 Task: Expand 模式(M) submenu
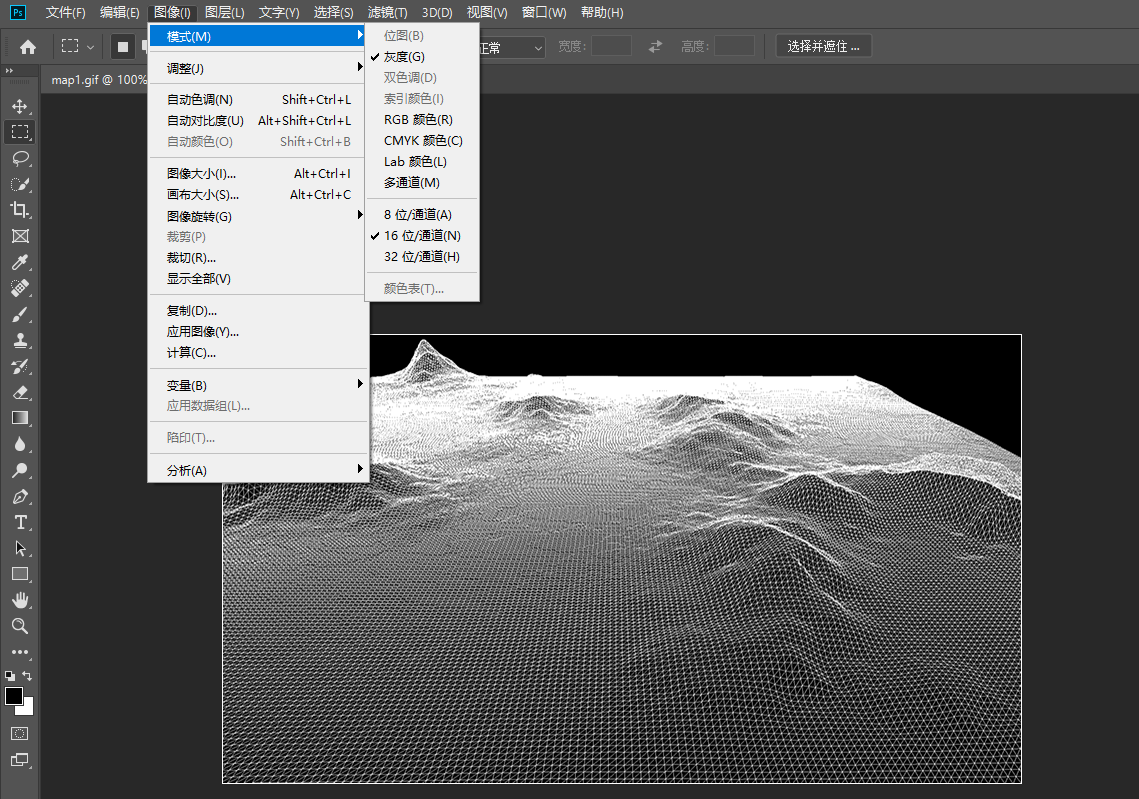258,36
